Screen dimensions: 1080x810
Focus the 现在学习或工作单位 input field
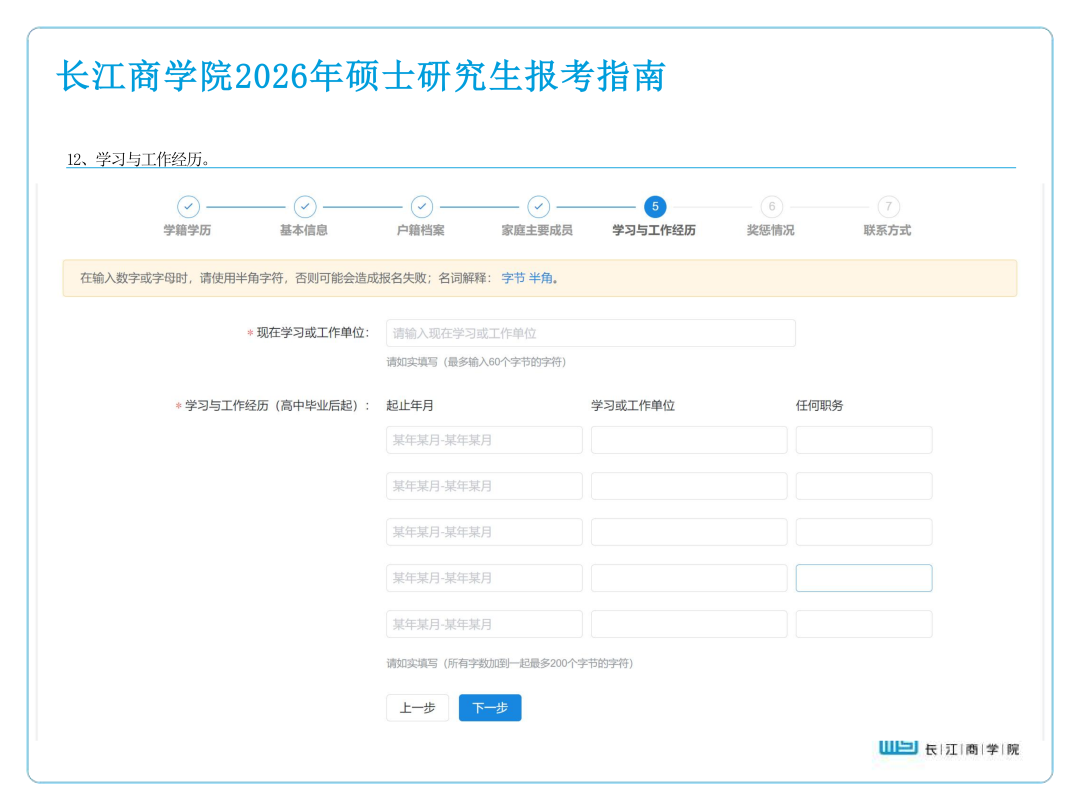[590, 333]
